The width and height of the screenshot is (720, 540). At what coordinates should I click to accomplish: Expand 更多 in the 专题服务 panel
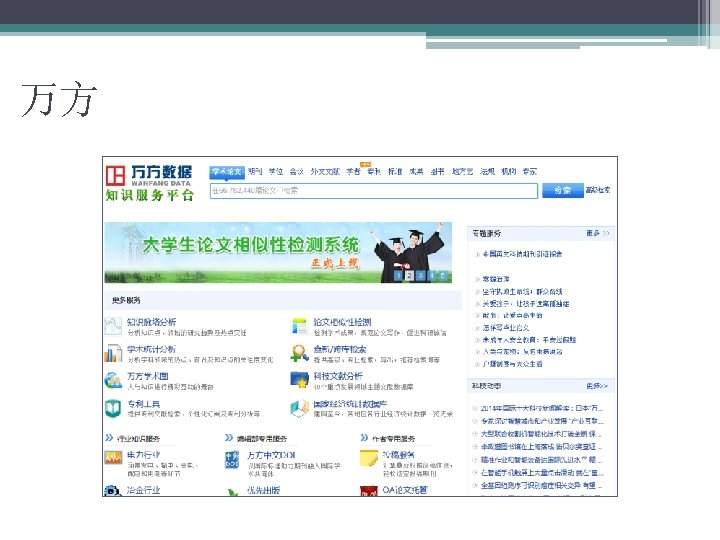[x=597, y=233]
